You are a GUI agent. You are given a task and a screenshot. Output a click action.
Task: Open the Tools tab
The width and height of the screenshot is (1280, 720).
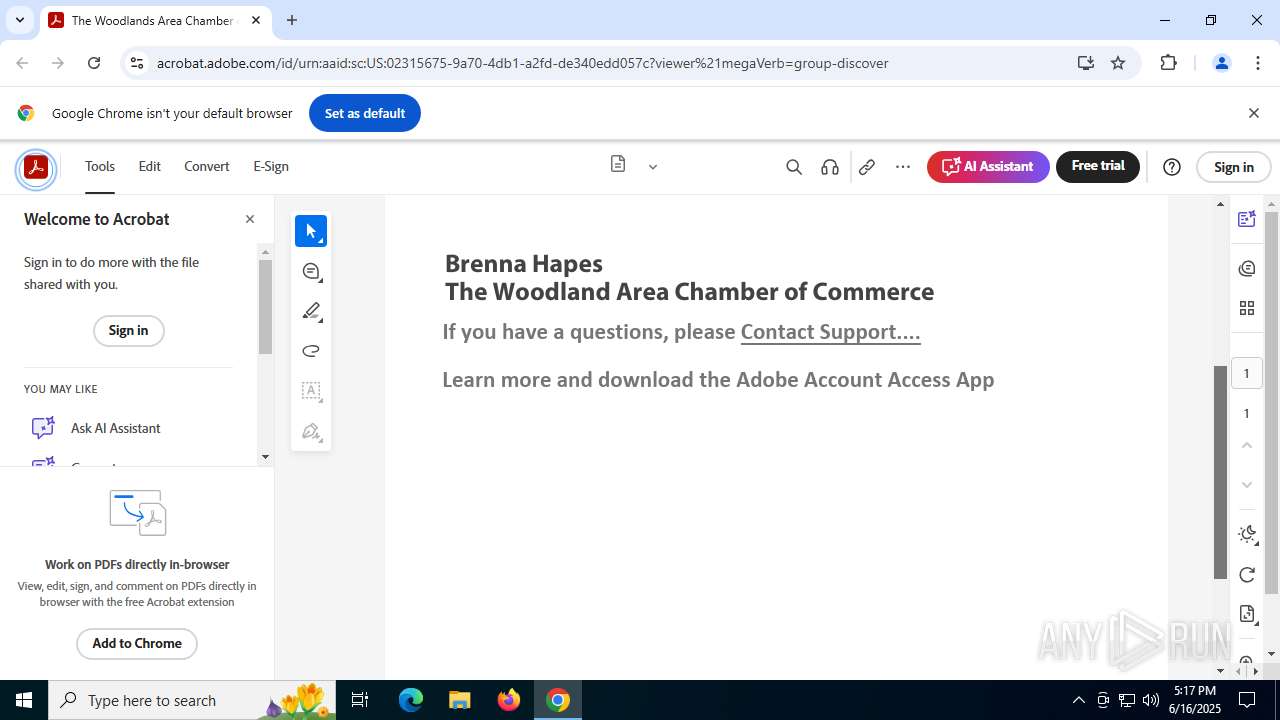coord(100,167)
